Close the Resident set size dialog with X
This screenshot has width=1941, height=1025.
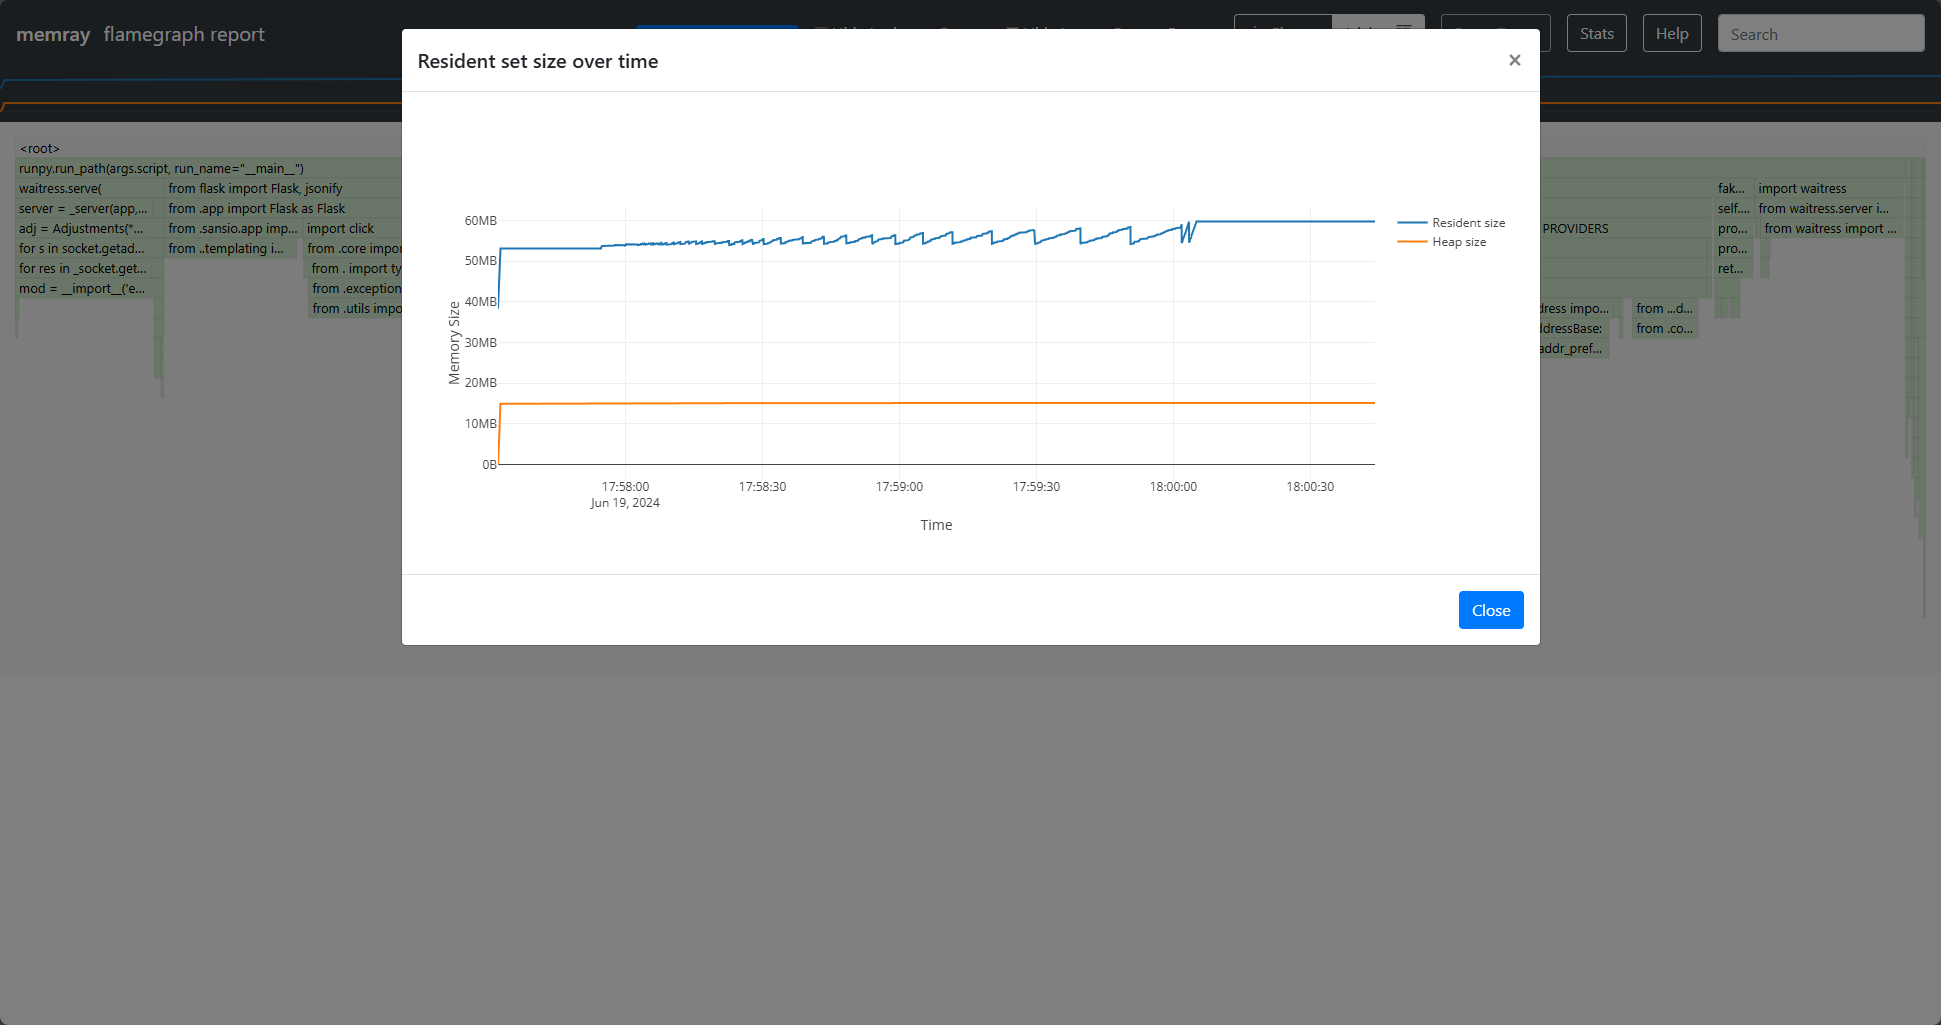pos(1514,61)
